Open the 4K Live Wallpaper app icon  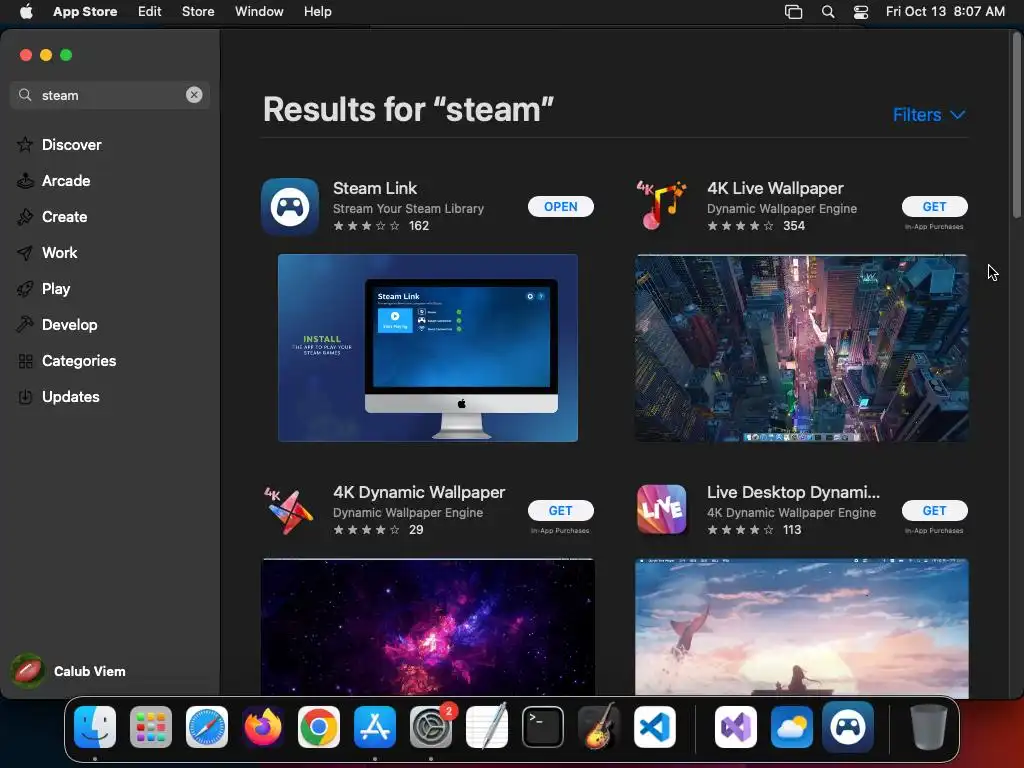[662, 206]
